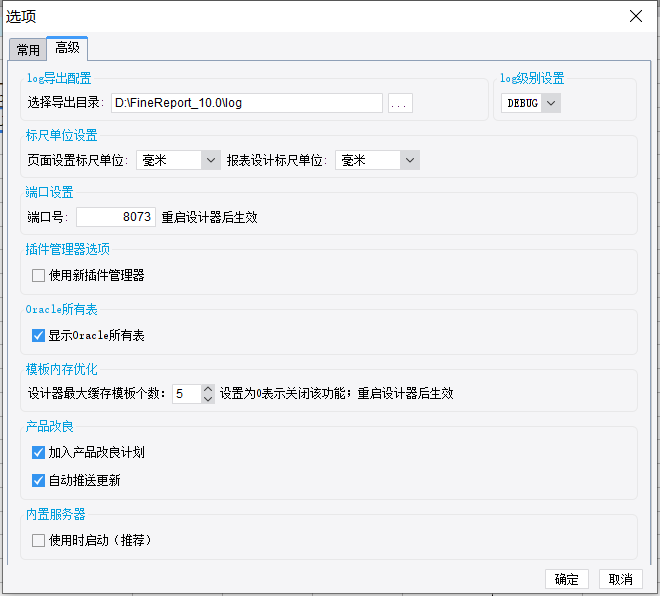Click the 端口号 input field
This screenshot has height=596, width=660.
point(116,217)
